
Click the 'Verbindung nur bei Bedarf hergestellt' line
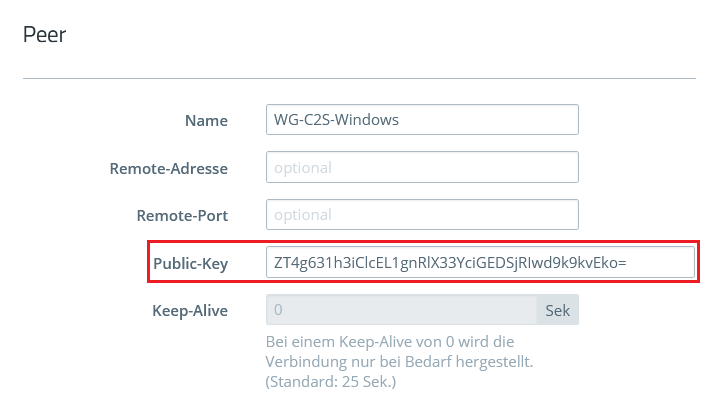pos(406,361)
